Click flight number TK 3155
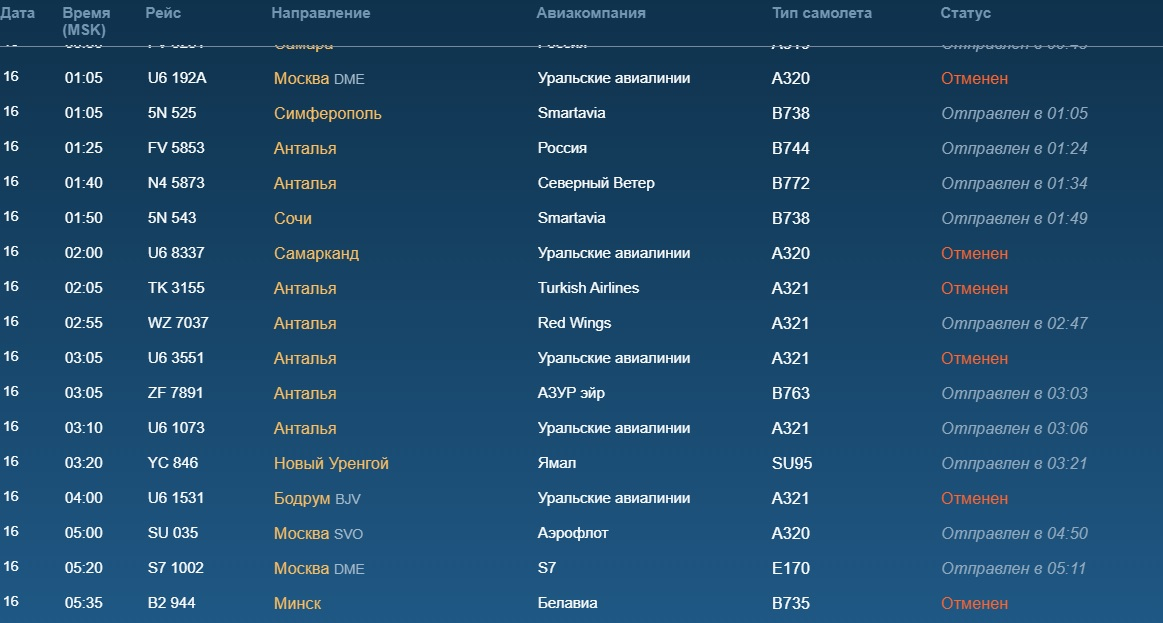1163x623 pixels. click(176, 288)
